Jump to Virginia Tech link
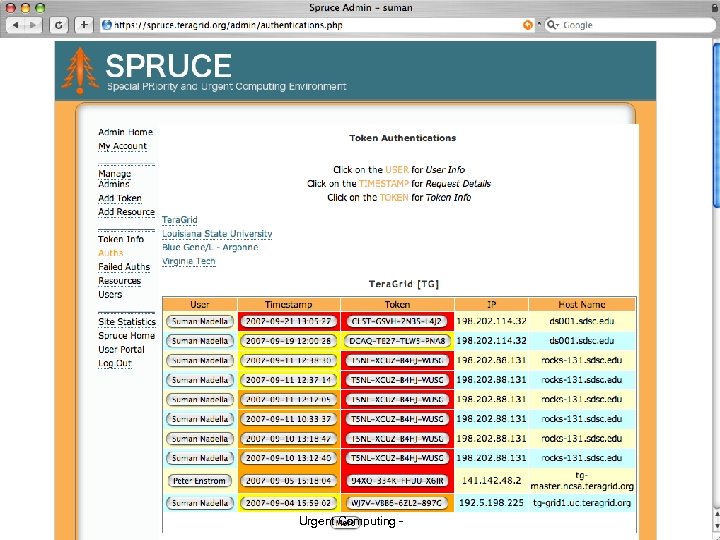 tap(188, 261)
